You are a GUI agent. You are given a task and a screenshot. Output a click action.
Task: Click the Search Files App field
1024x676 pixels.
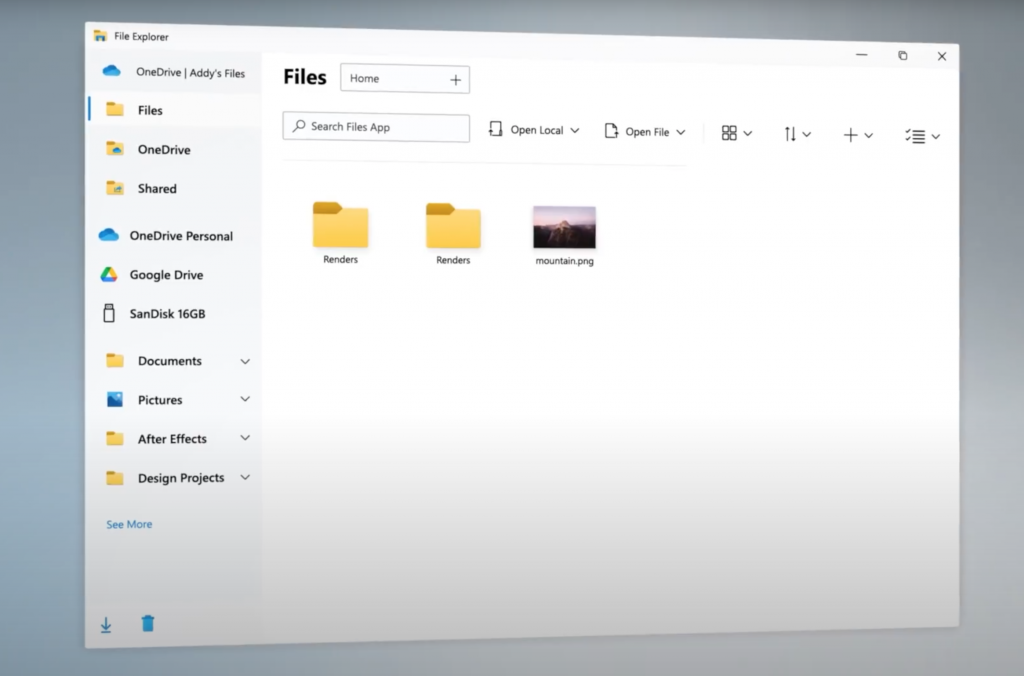pos(376,127)
